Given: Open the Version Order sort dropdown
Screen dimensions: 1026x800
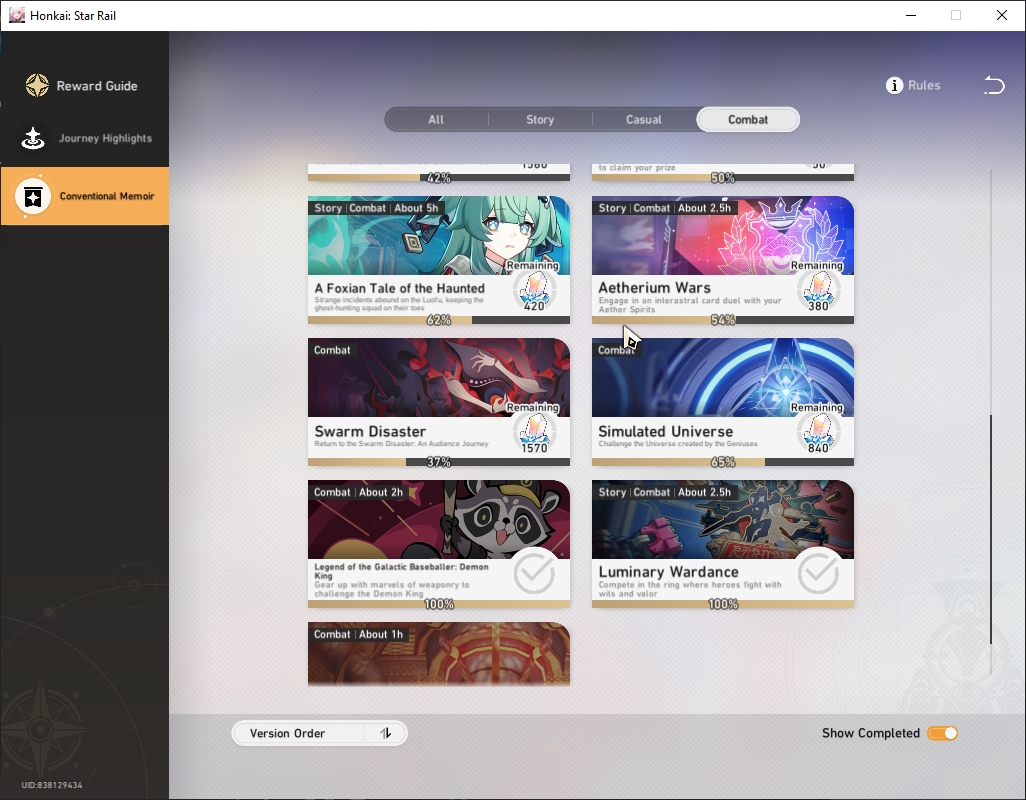Looking at the screenshot, I should (319, 733).
